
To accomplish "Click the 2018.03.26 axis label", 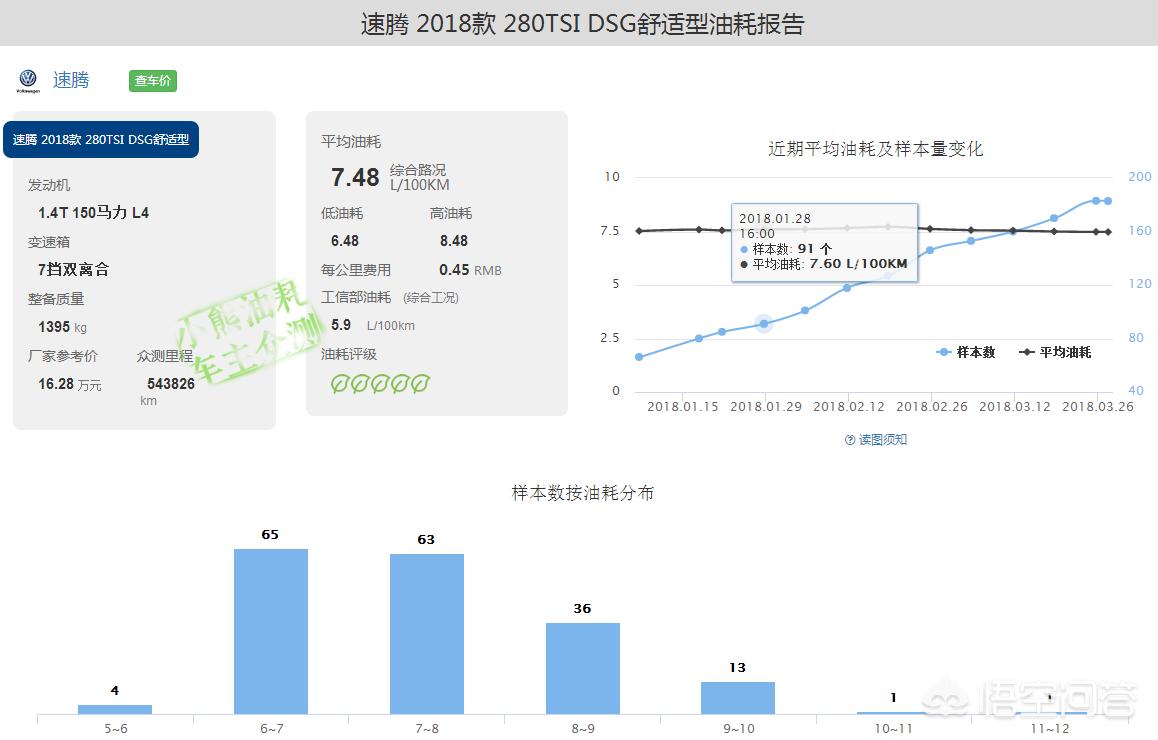I will pos(1100,407).
